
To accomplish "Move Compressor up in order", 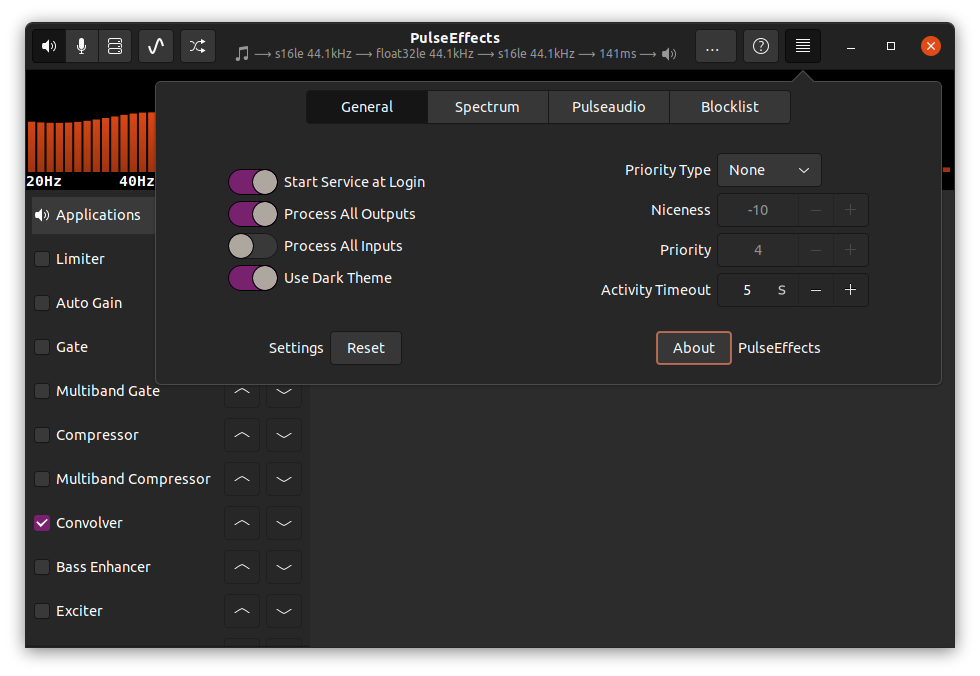I will (242, 435).
